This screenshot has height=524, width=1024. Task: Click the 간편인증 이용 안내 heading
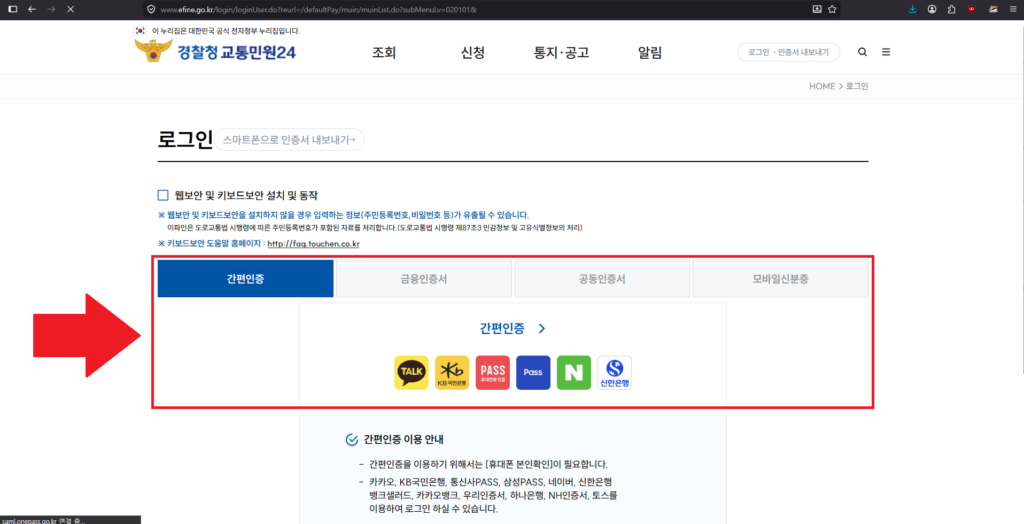[x=404, y=440]
